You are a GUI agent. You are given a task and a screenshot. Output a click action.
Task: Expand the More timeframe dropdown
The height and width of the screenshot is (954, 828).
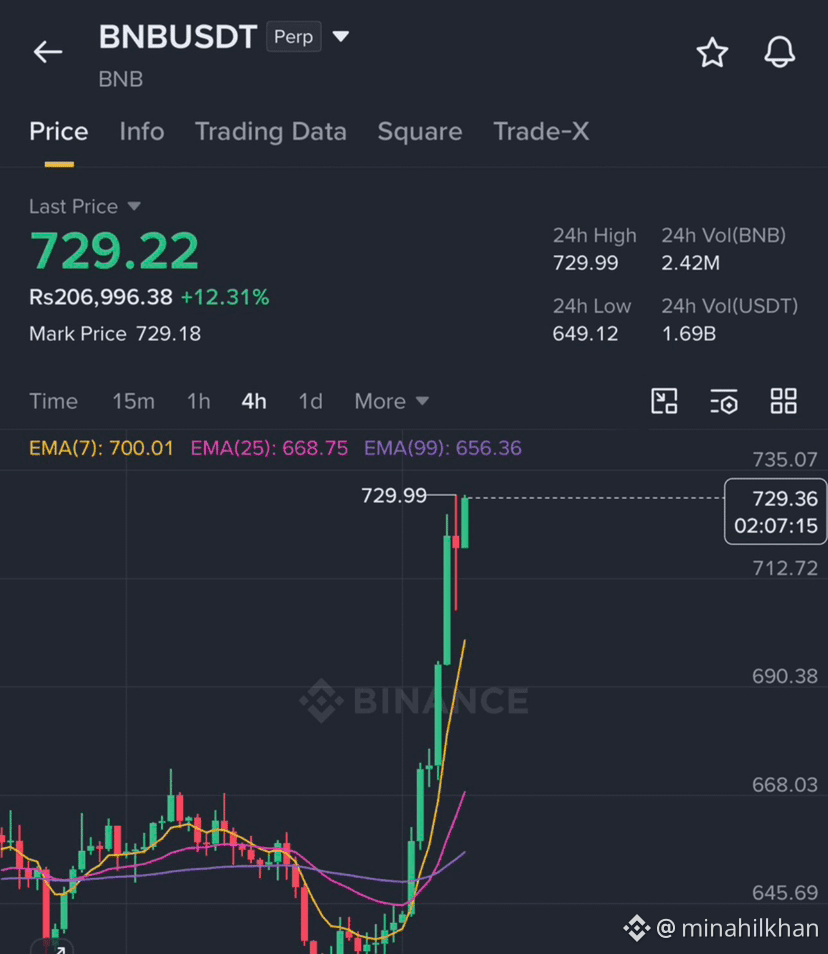tap(391, 402)
